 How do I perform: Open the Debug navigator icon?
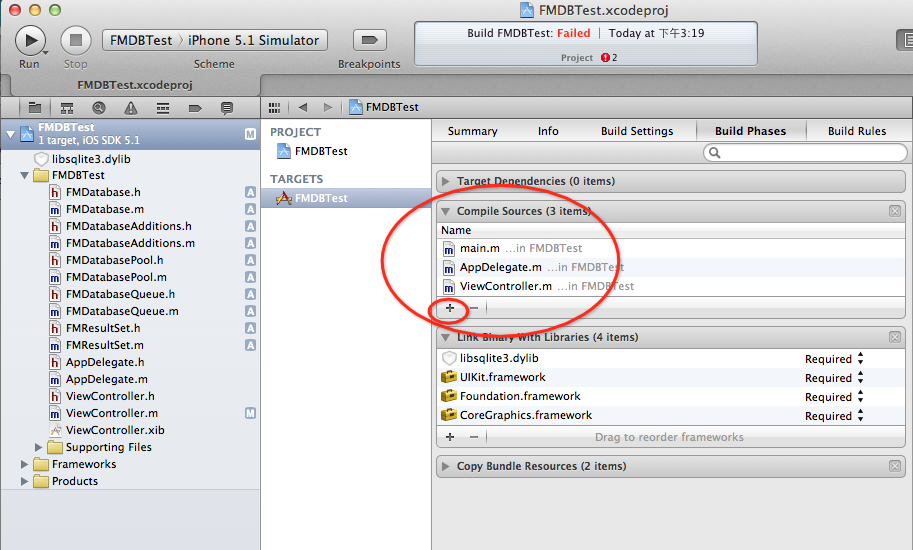click(x=163, y=108)
